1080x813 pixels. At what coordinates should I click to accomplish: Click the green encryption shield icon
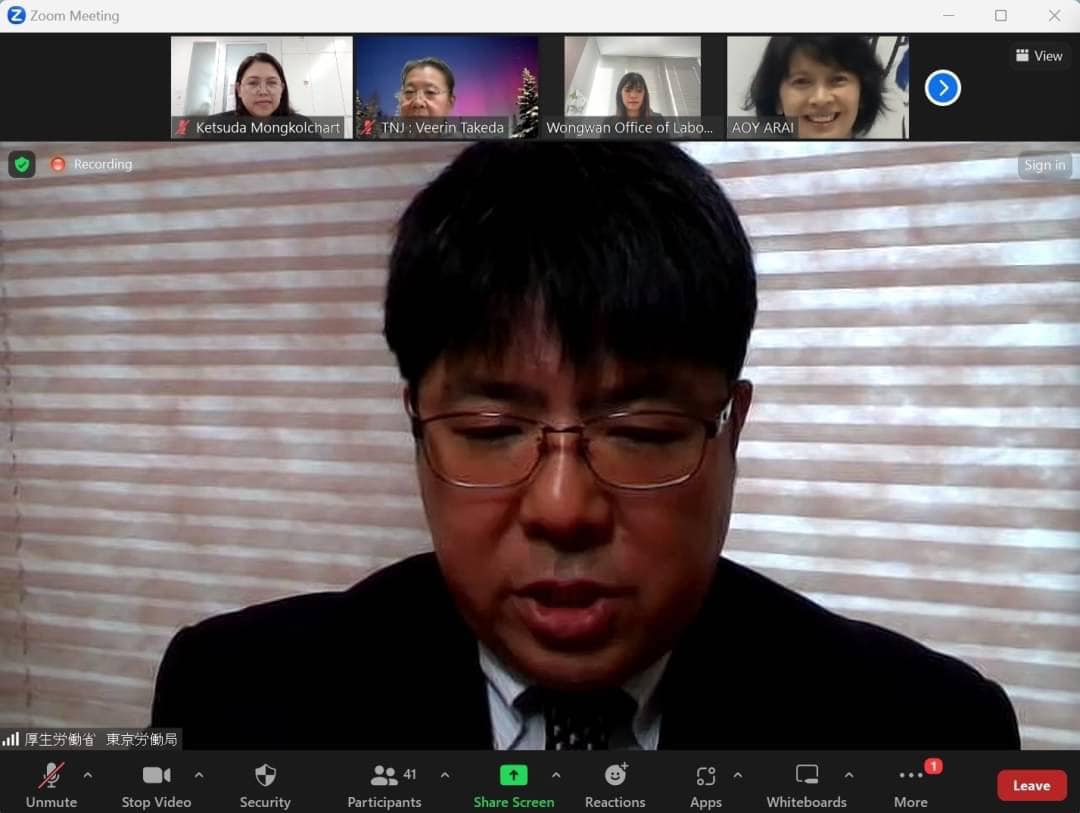22,164
